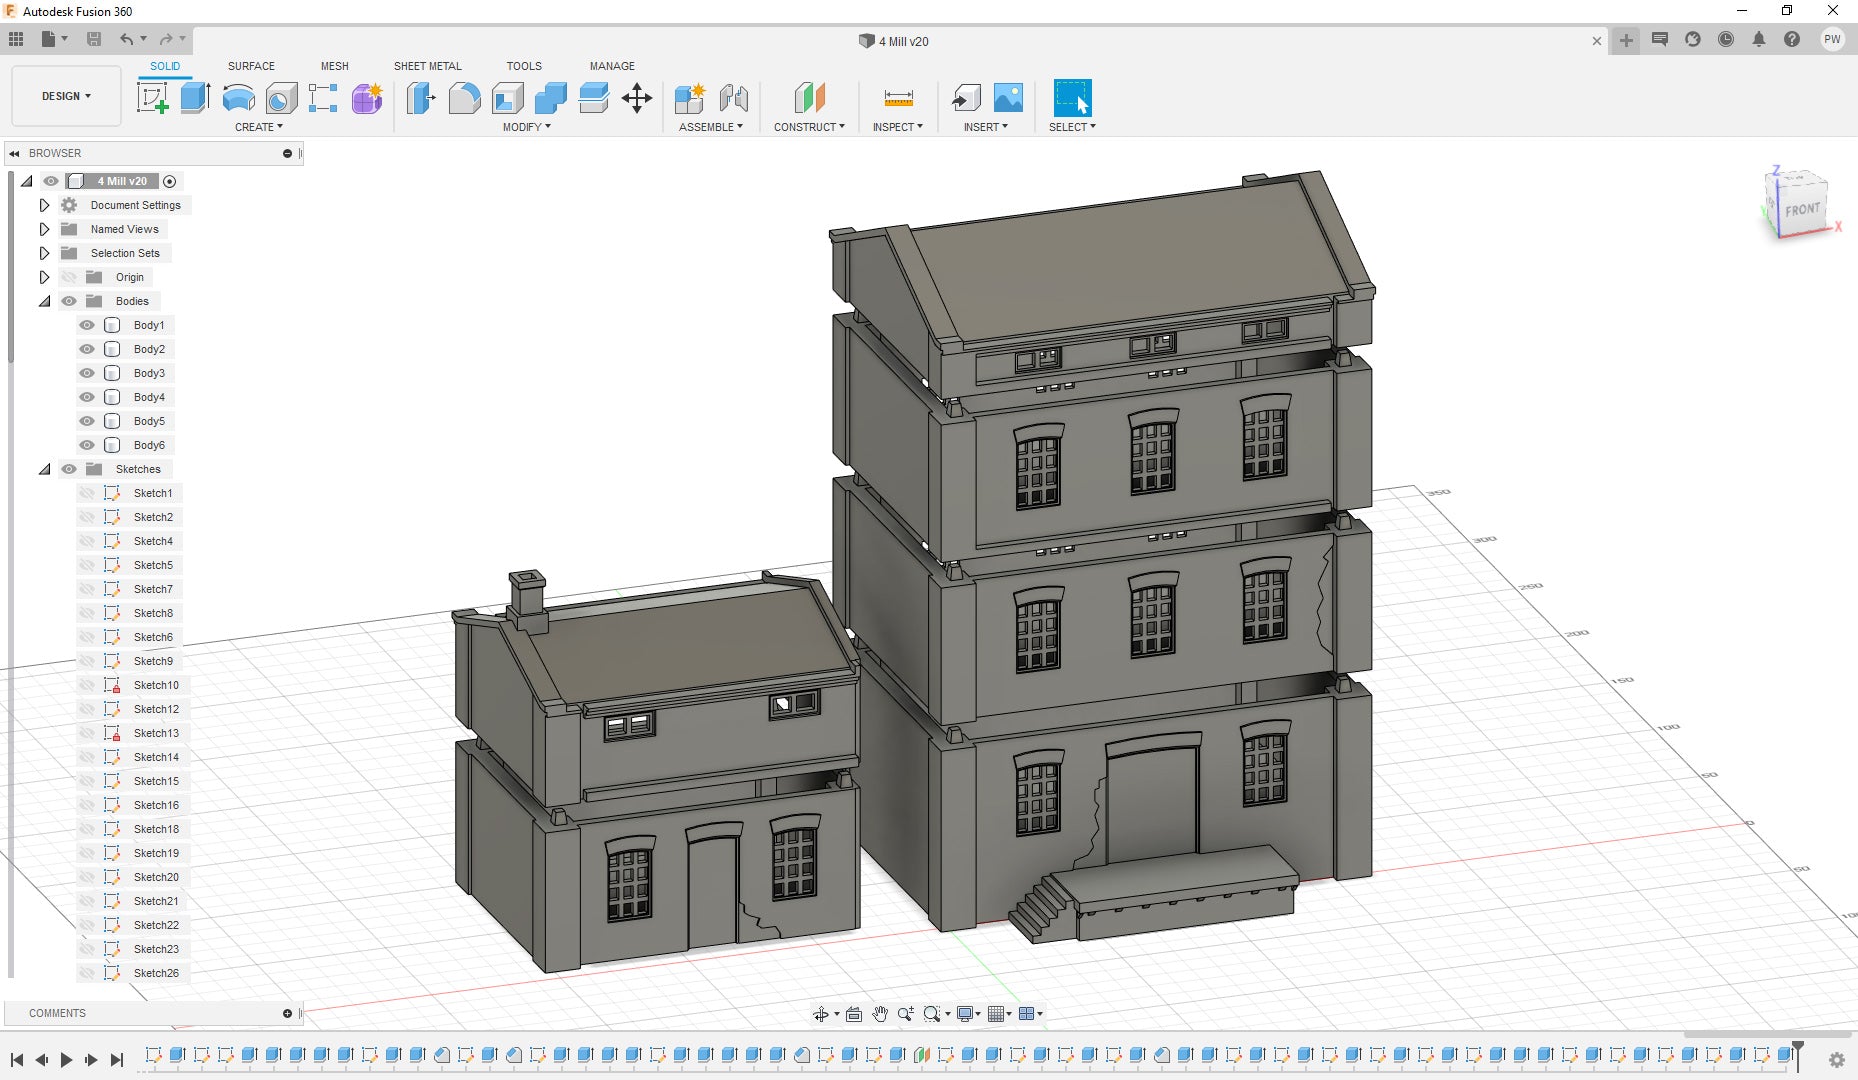
Task: Collapse the BROWSER panel arrows
Action: 14,153
